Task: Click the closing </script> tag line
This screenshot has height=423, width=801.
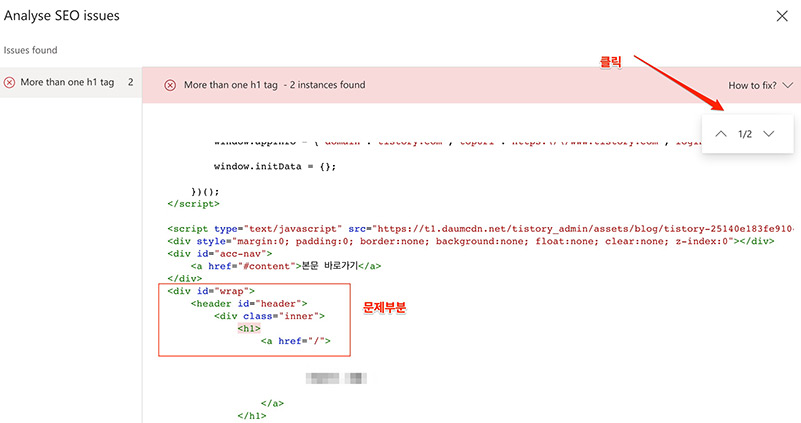Action: click(x=193, y=204)
